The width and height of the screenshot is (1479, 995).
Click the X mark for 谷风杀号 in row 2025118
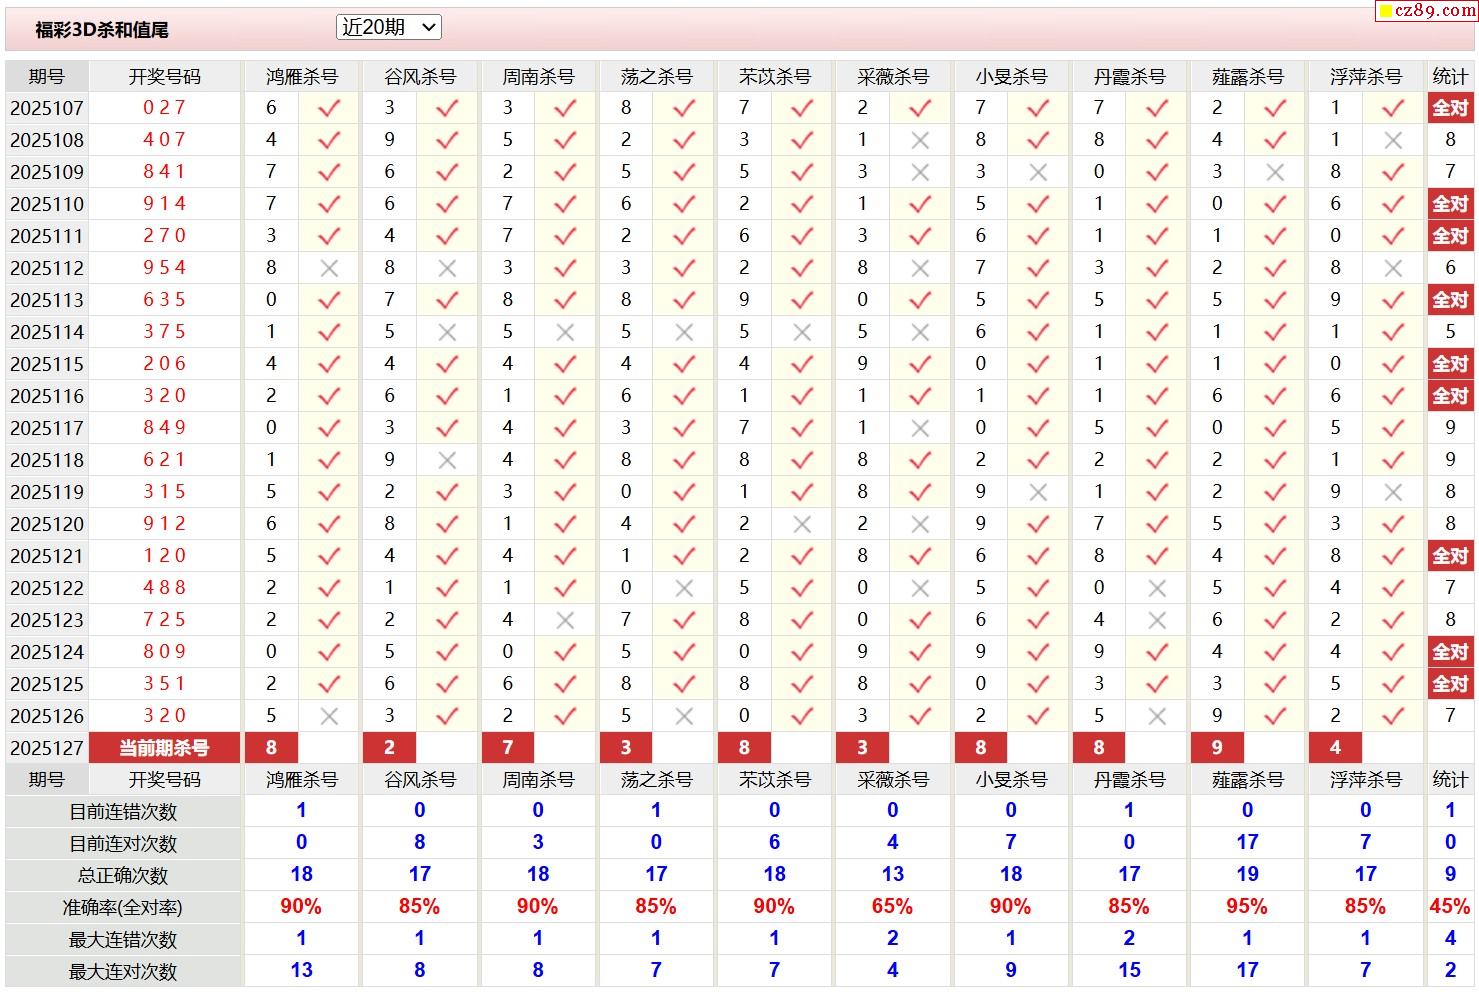pyautogui.click(x=447, y=460)
